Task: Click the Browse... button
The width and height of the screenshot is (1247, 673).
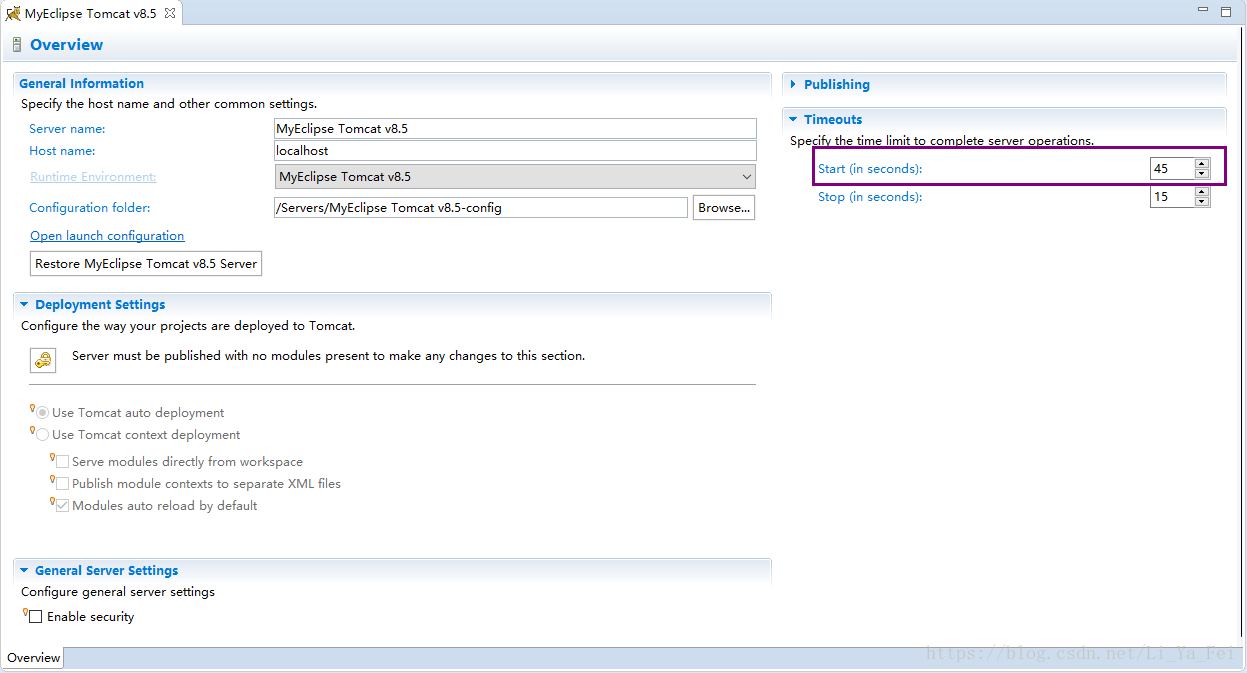Action: click(x=723, y=208)
